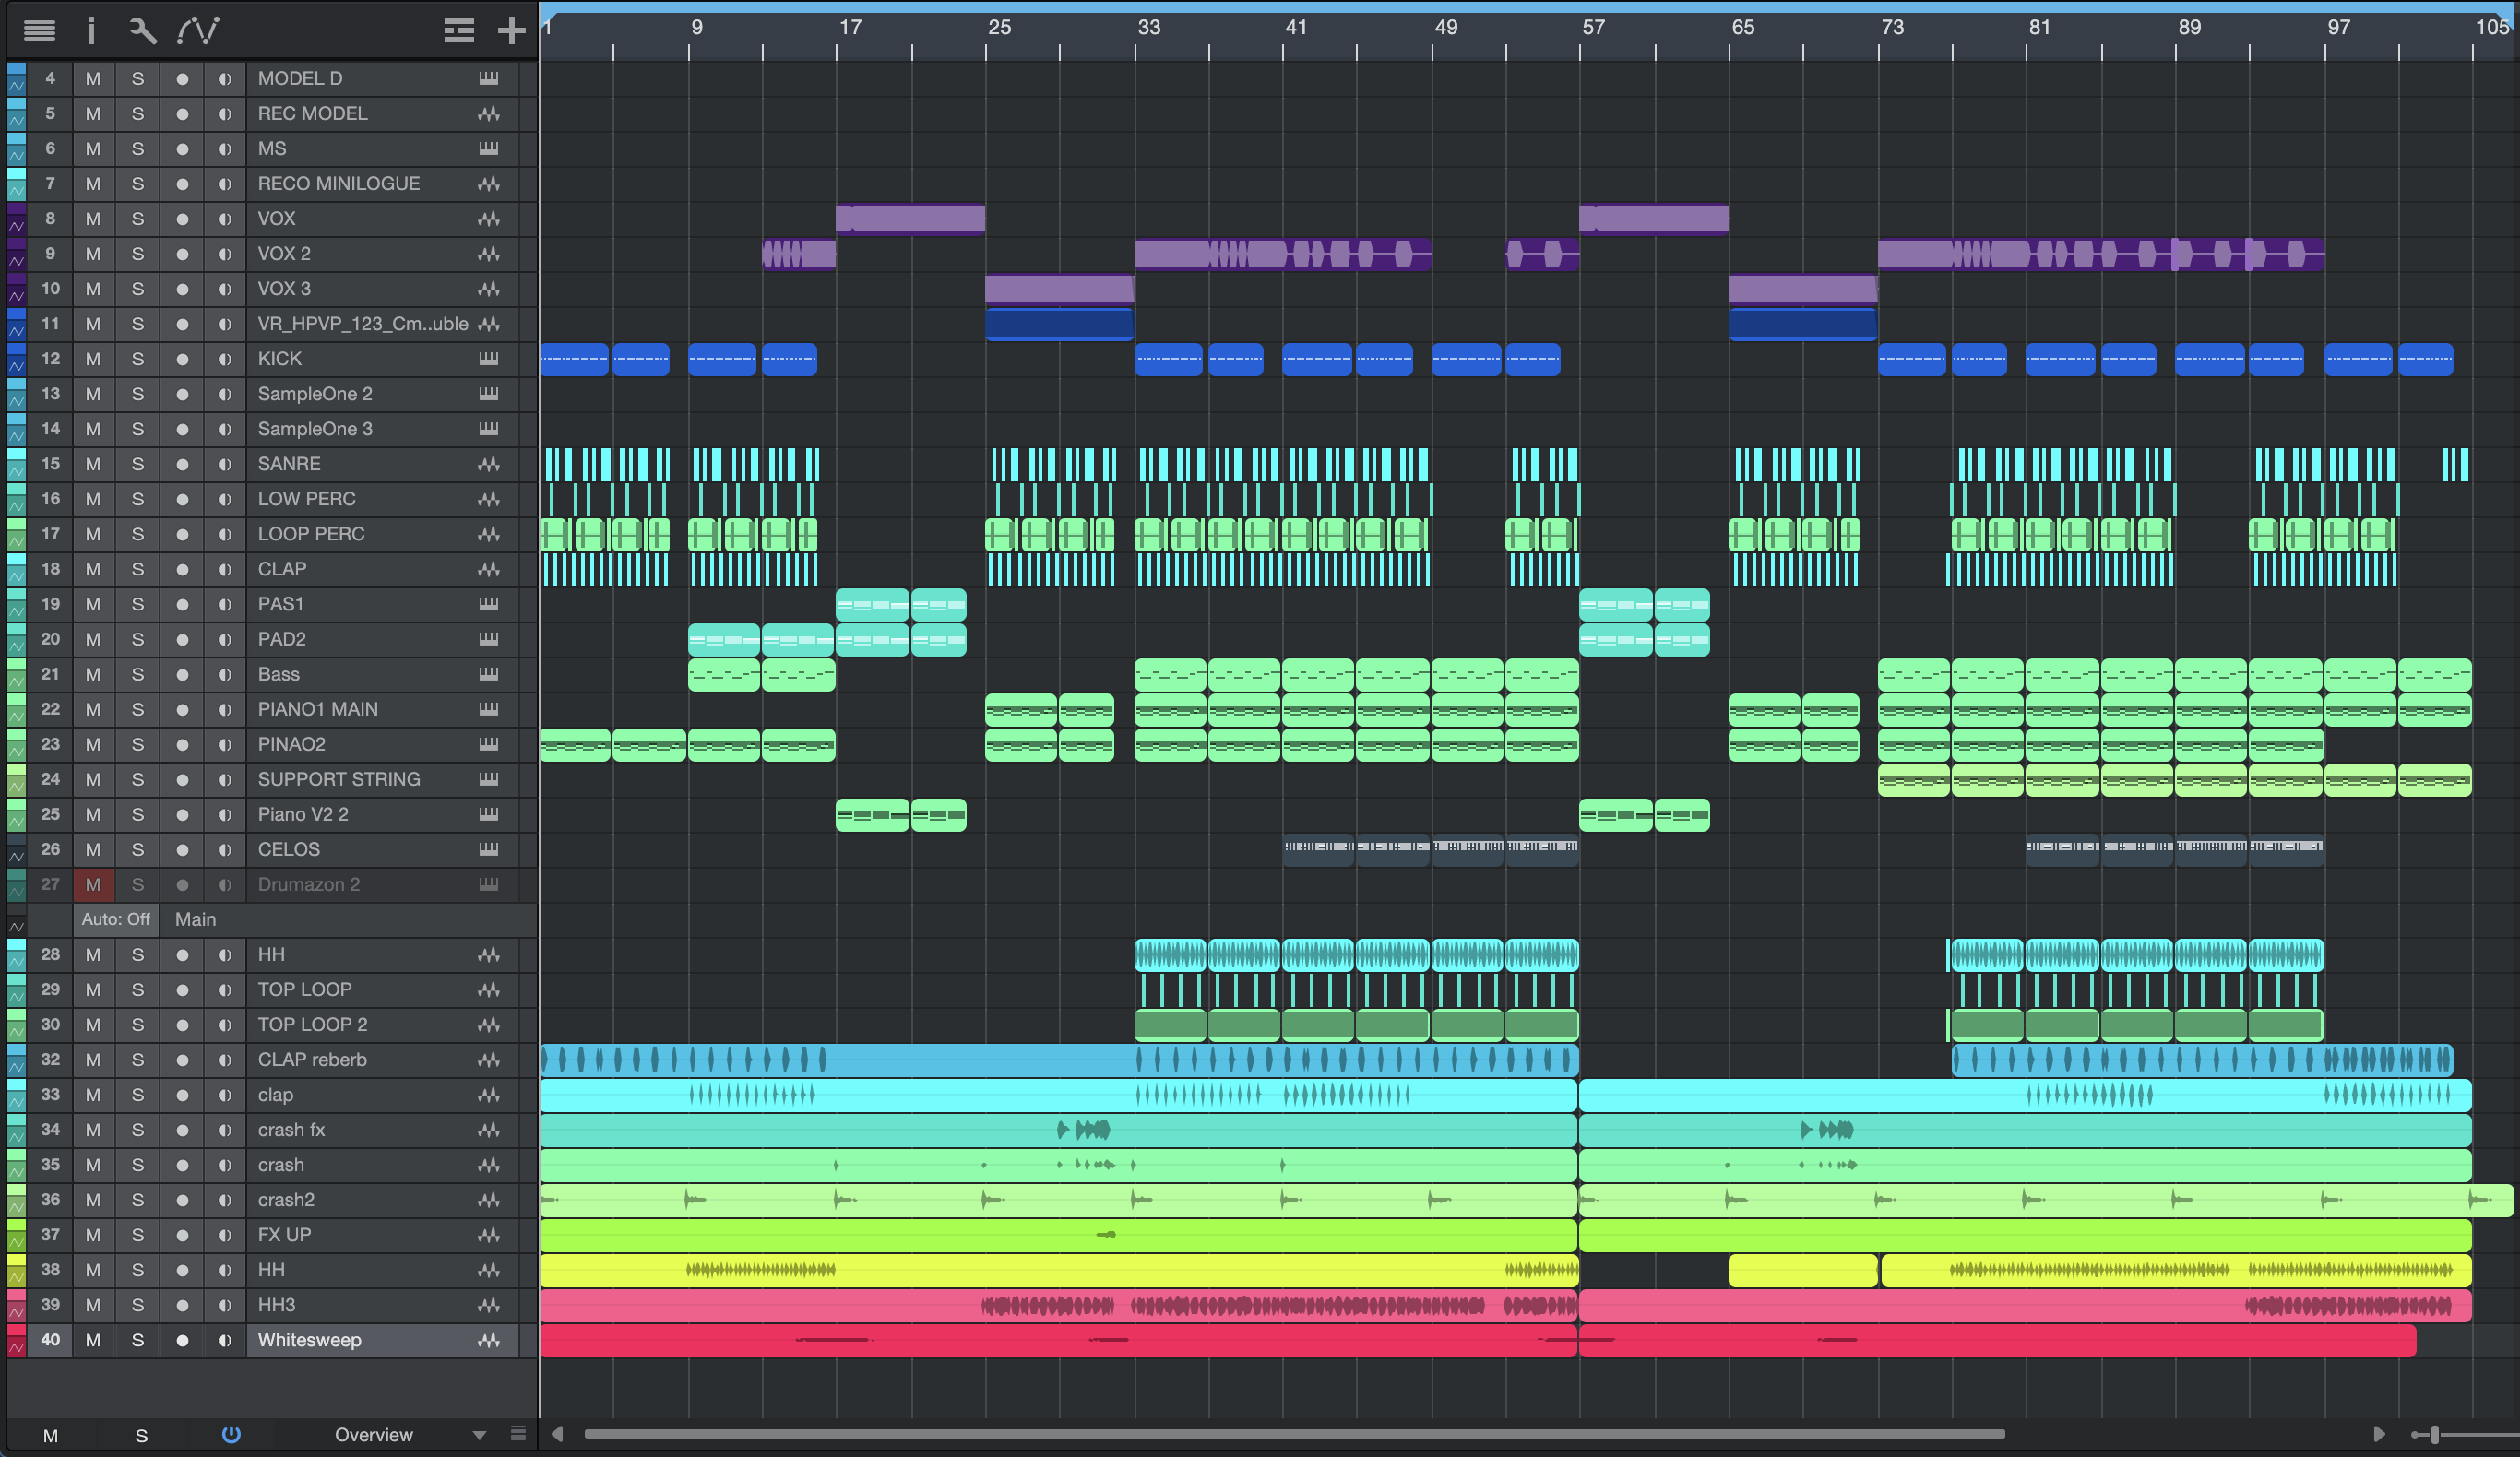The image size is (2520, 1457).
Task: Mute the KICK track
Action: coord(93,358)
